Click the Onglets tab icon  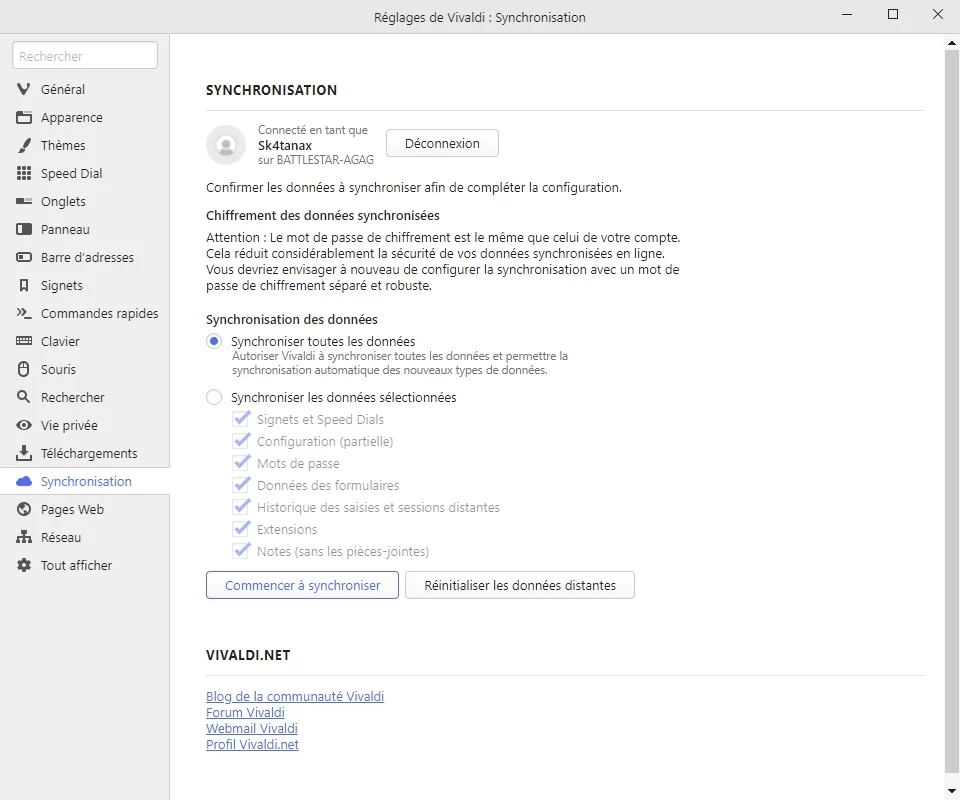[x=23, y=201]
